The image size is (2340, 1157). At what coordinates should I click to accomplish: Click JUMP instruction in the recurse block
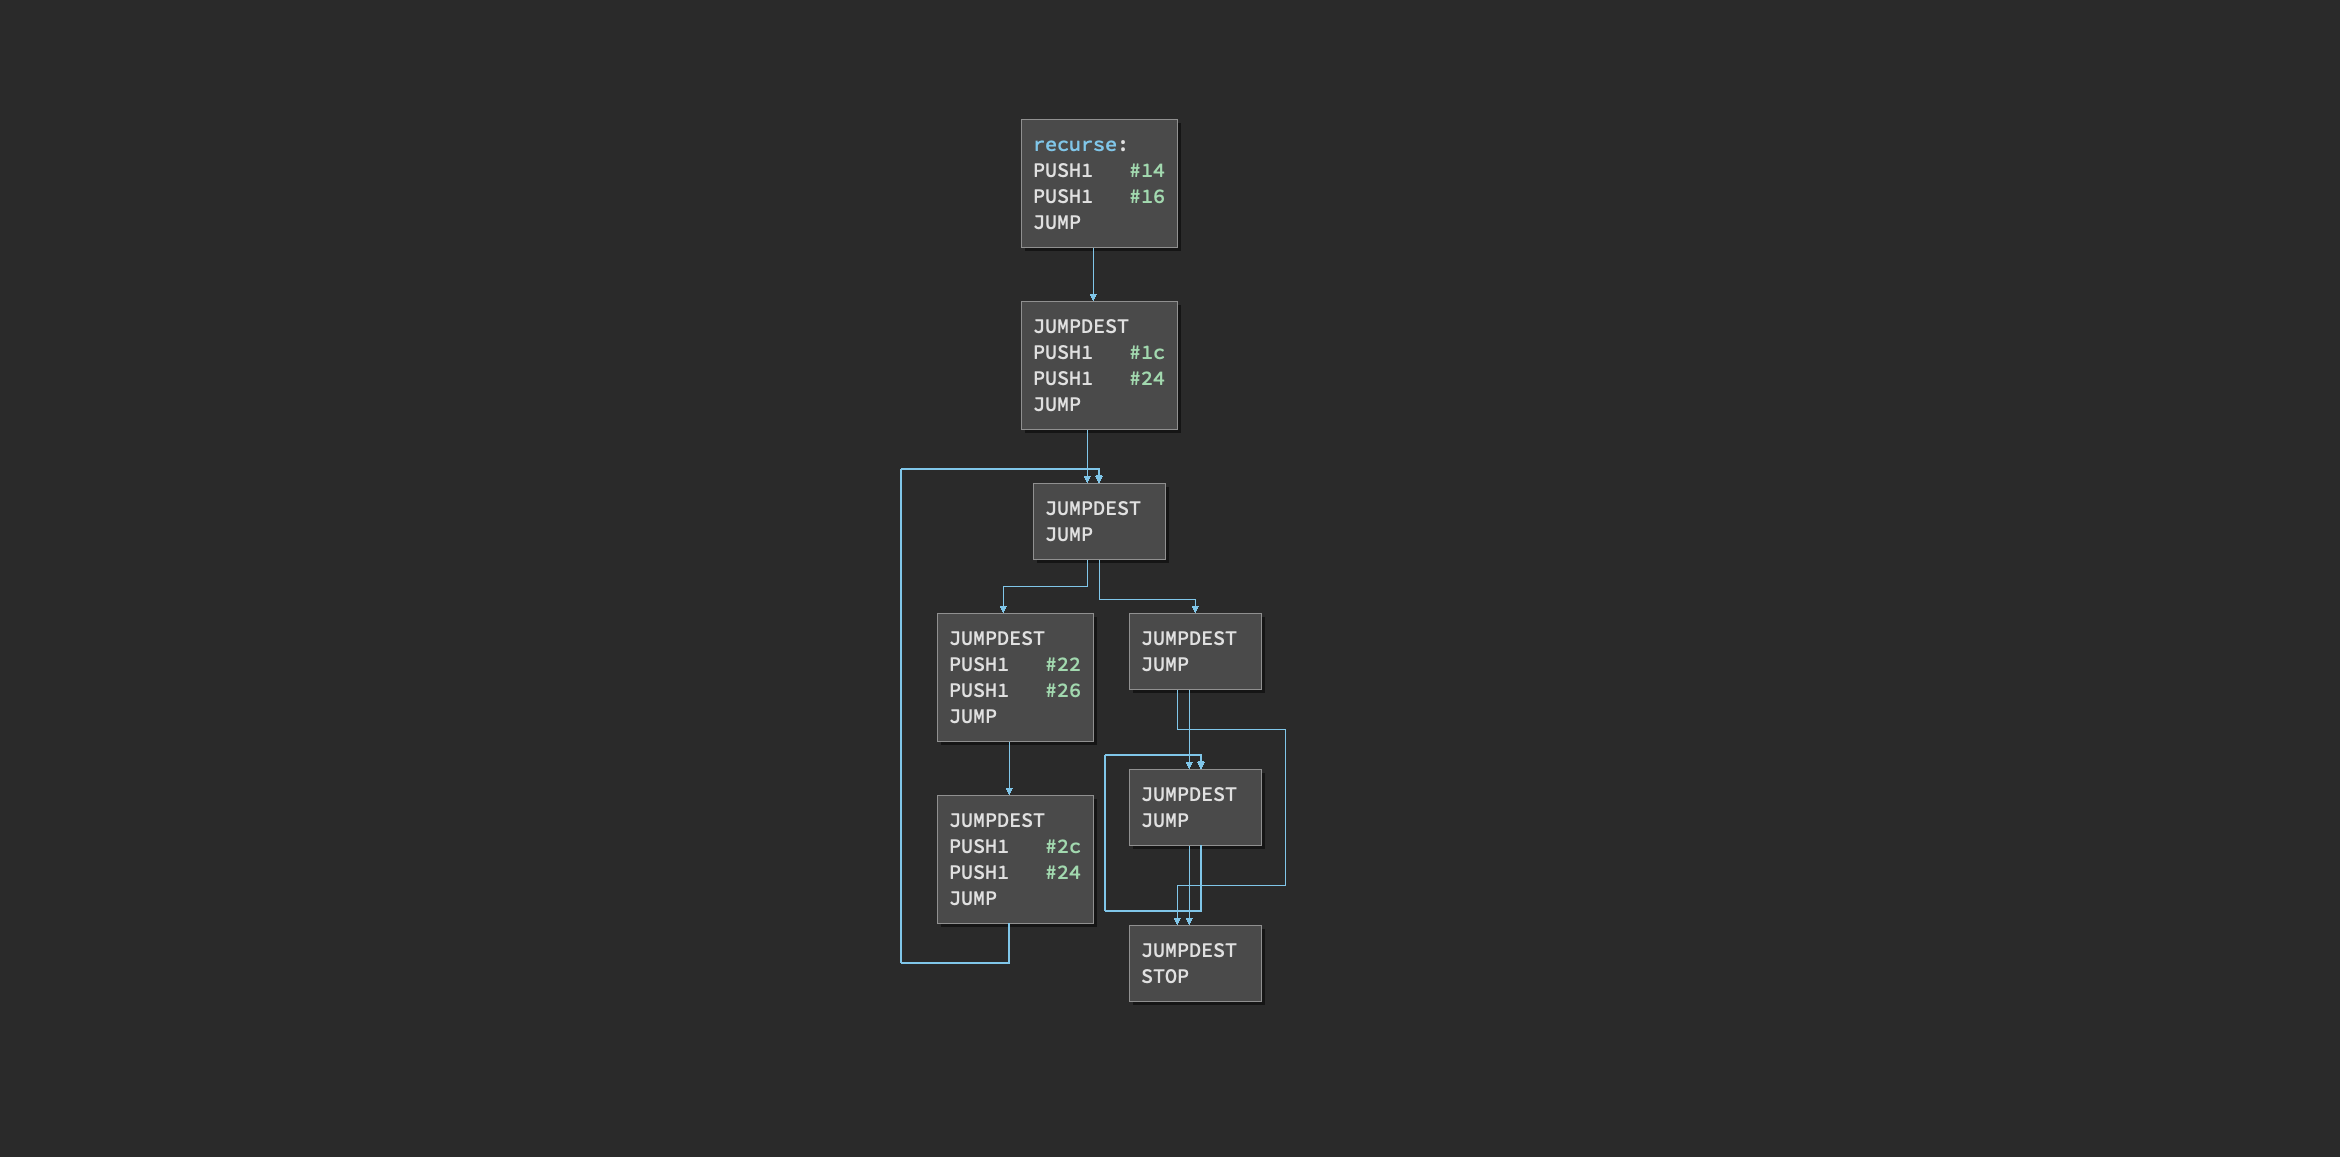coord(1056,223)
